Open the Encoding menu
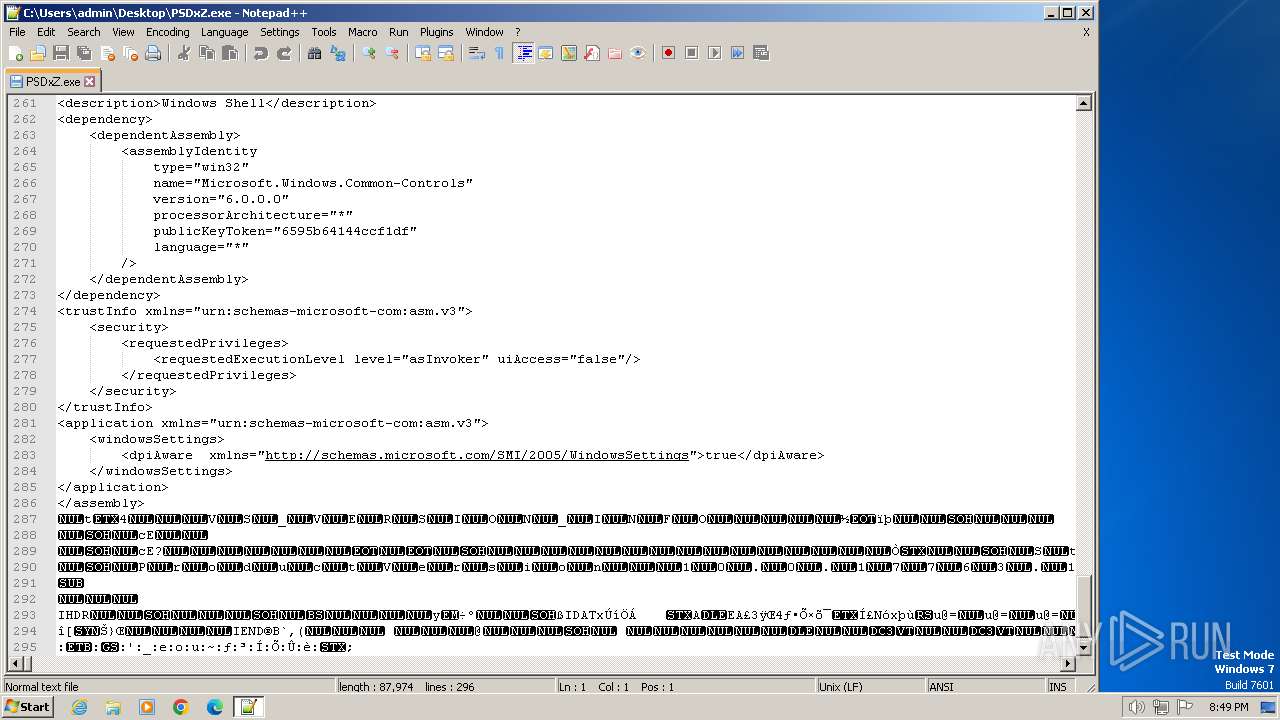Screen dimensions: 1280x720 [x=168, y=32]
